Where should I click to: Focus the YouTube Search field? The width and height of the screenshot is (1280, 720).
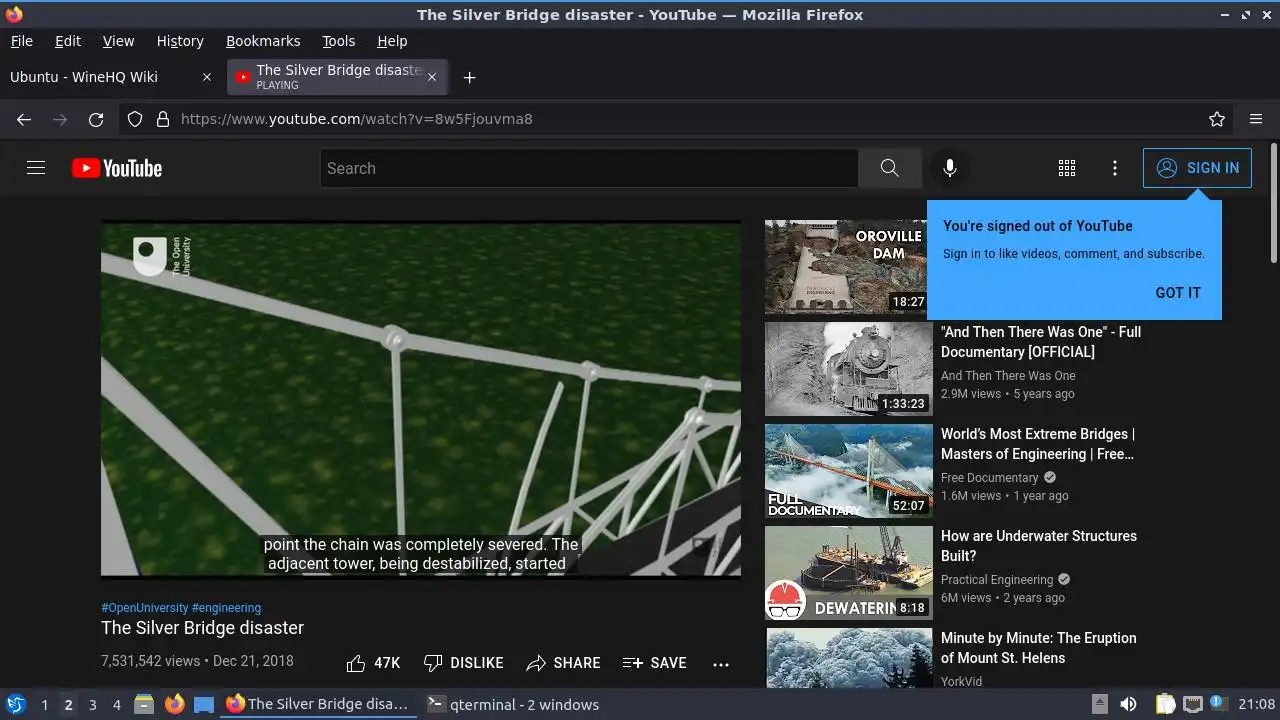[589, 168]
